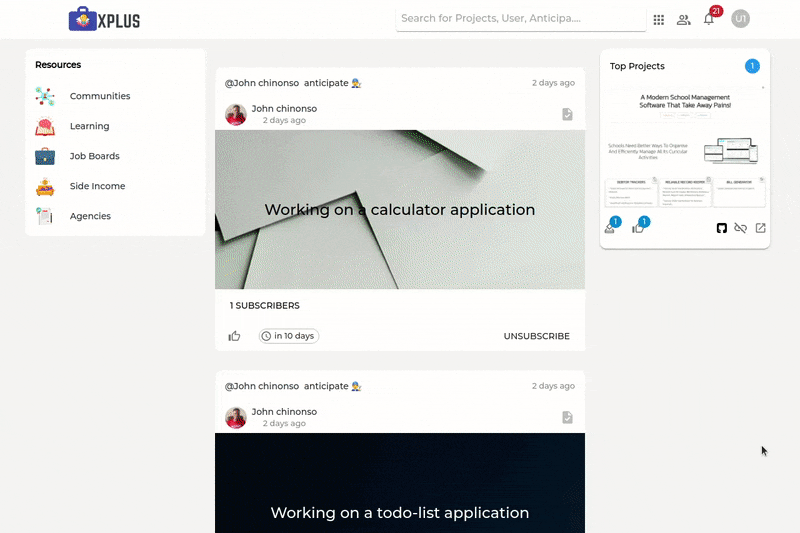The image size is (800, 533).
Task: Click the Communities icon
Action: tap(45, 96)
